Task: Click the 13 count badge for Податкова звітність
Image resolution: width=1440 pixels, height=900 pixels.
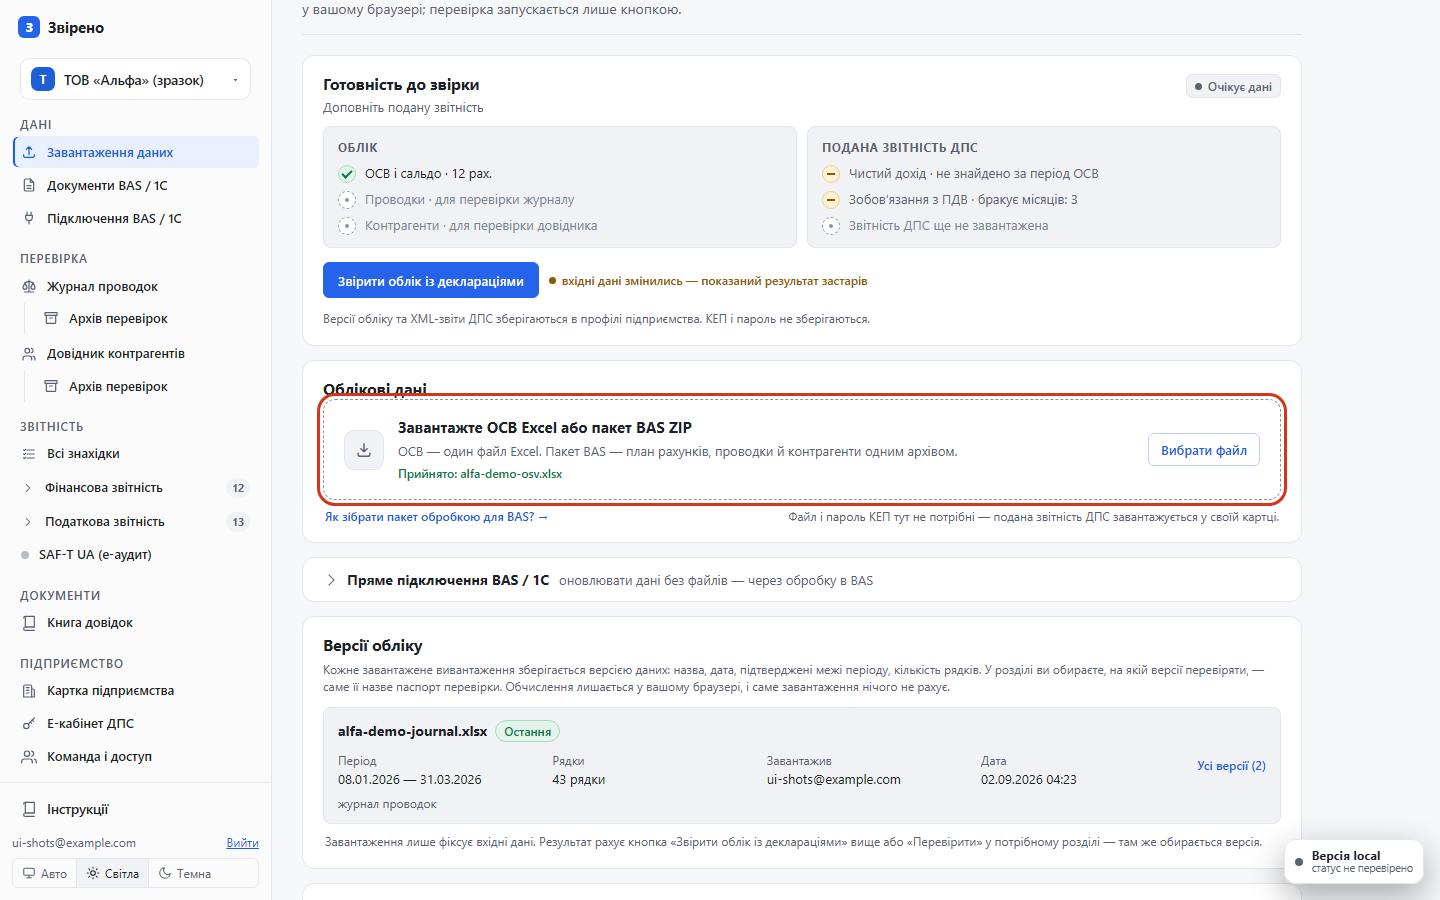Action: pyautogui.click(x=238, y=522)
